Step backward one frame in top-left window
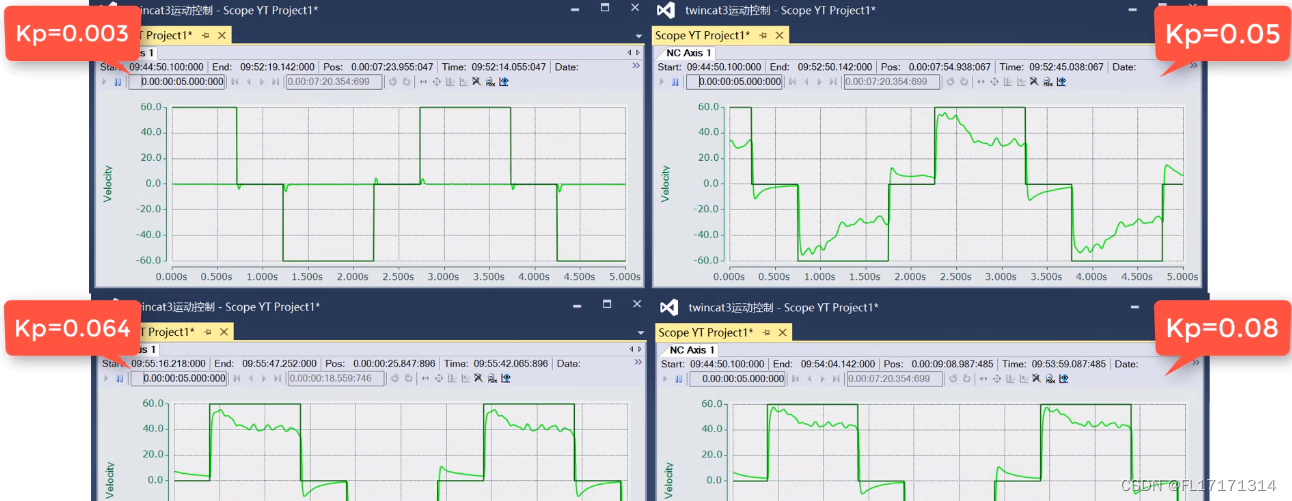The image size is (1292, 501). tap(249, 81)
